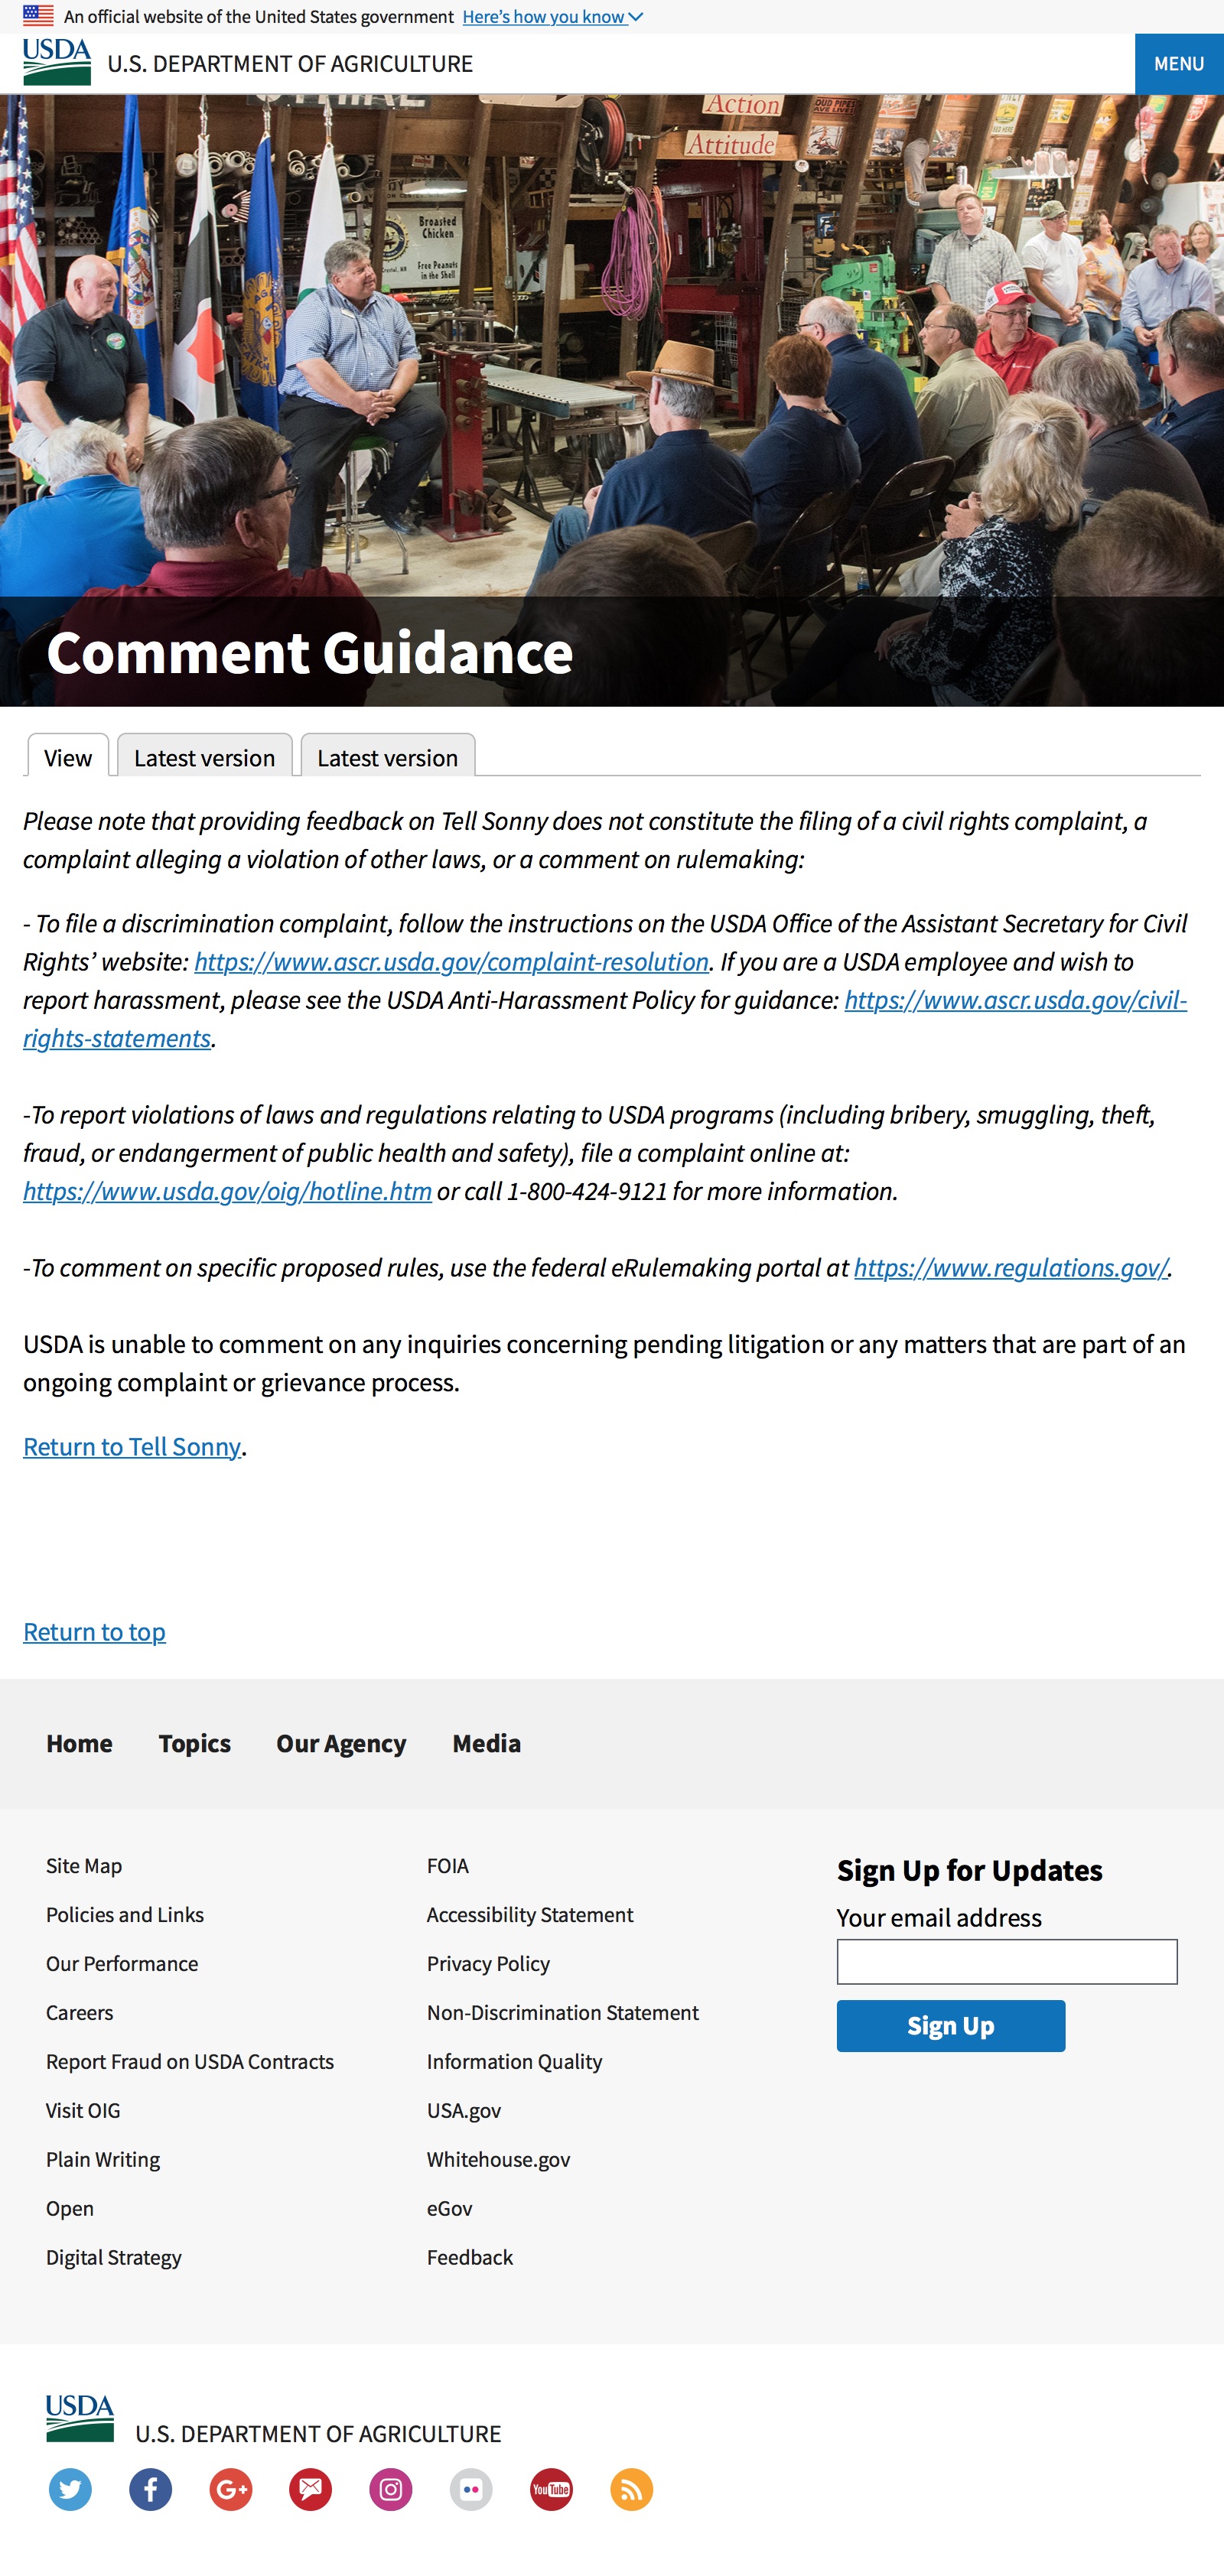Image resolution: width=1224 pixels, height=2576 pixels.
Task: Click the orange RSS feed icon
Action: 632,2489
